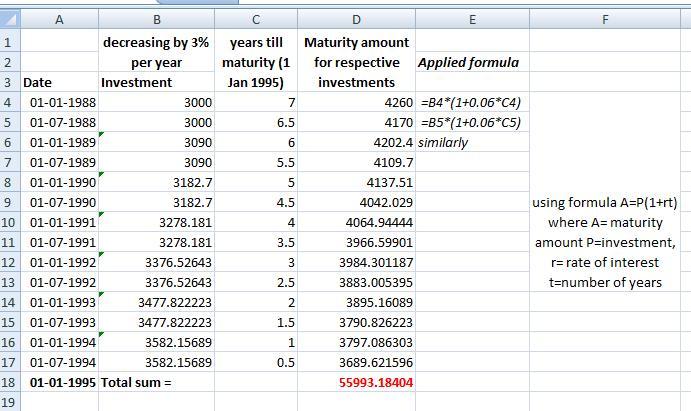Click the 'Date' header cell

[x=59, y=82]
